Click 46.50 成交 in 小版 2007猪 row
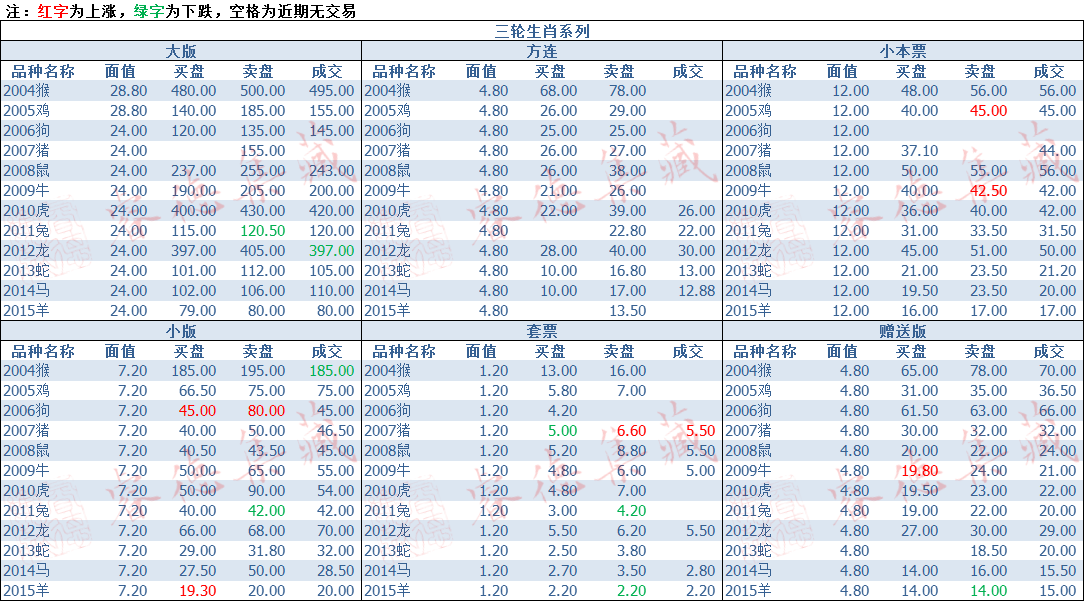Viewport: 1084px width, 601px height. [335, 432]
